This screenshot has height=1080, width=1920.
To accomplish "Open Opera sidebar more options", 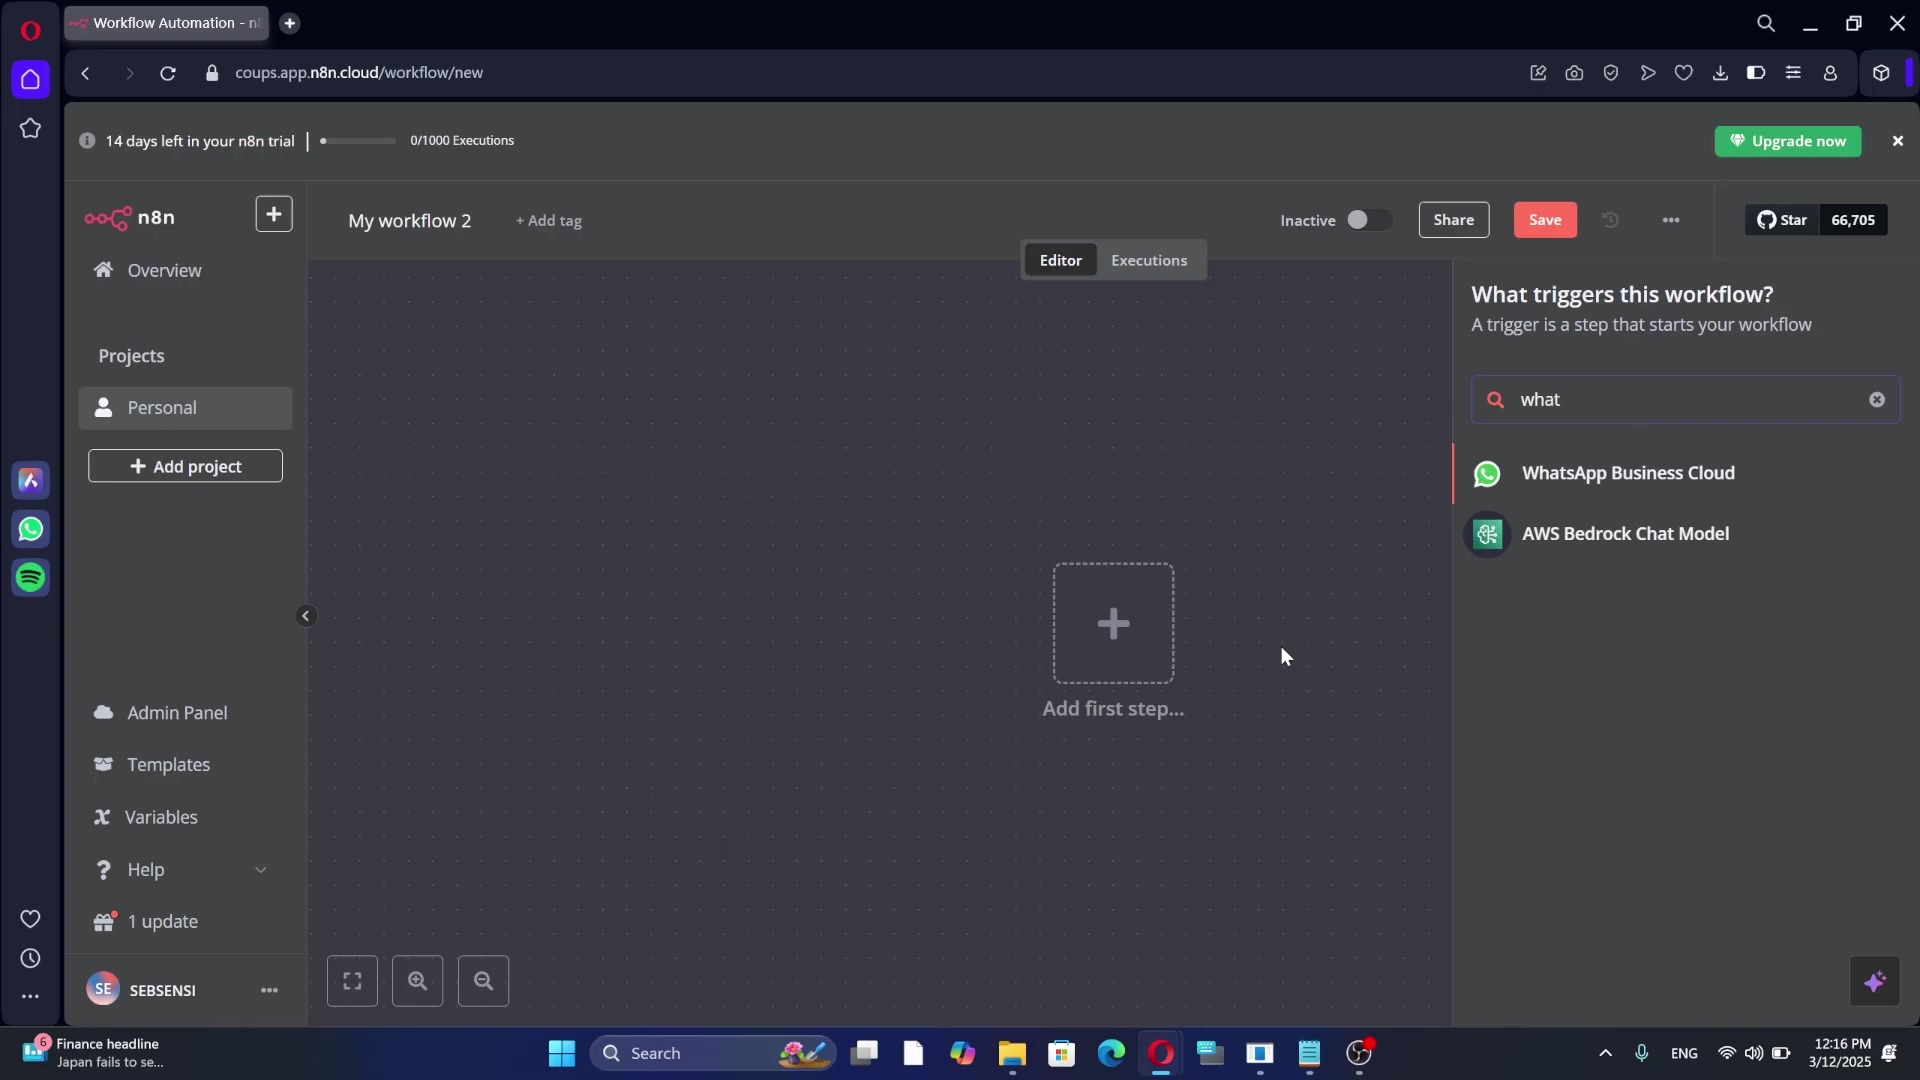I will (x=31, y=997).
